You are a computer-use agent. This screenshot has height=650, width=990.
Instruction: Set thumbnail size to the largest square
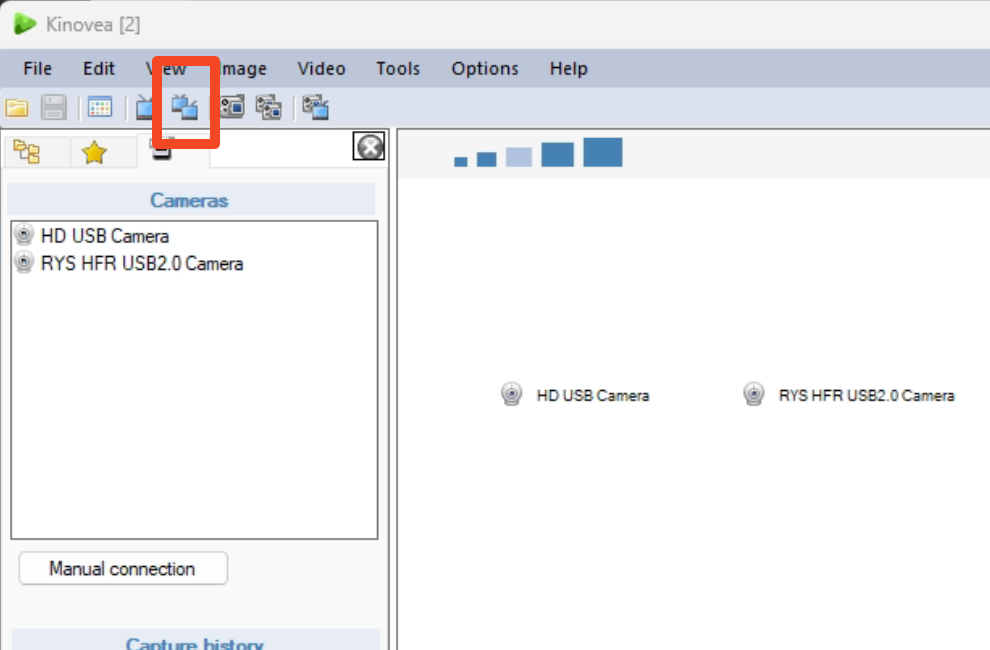tap(602, 152)
